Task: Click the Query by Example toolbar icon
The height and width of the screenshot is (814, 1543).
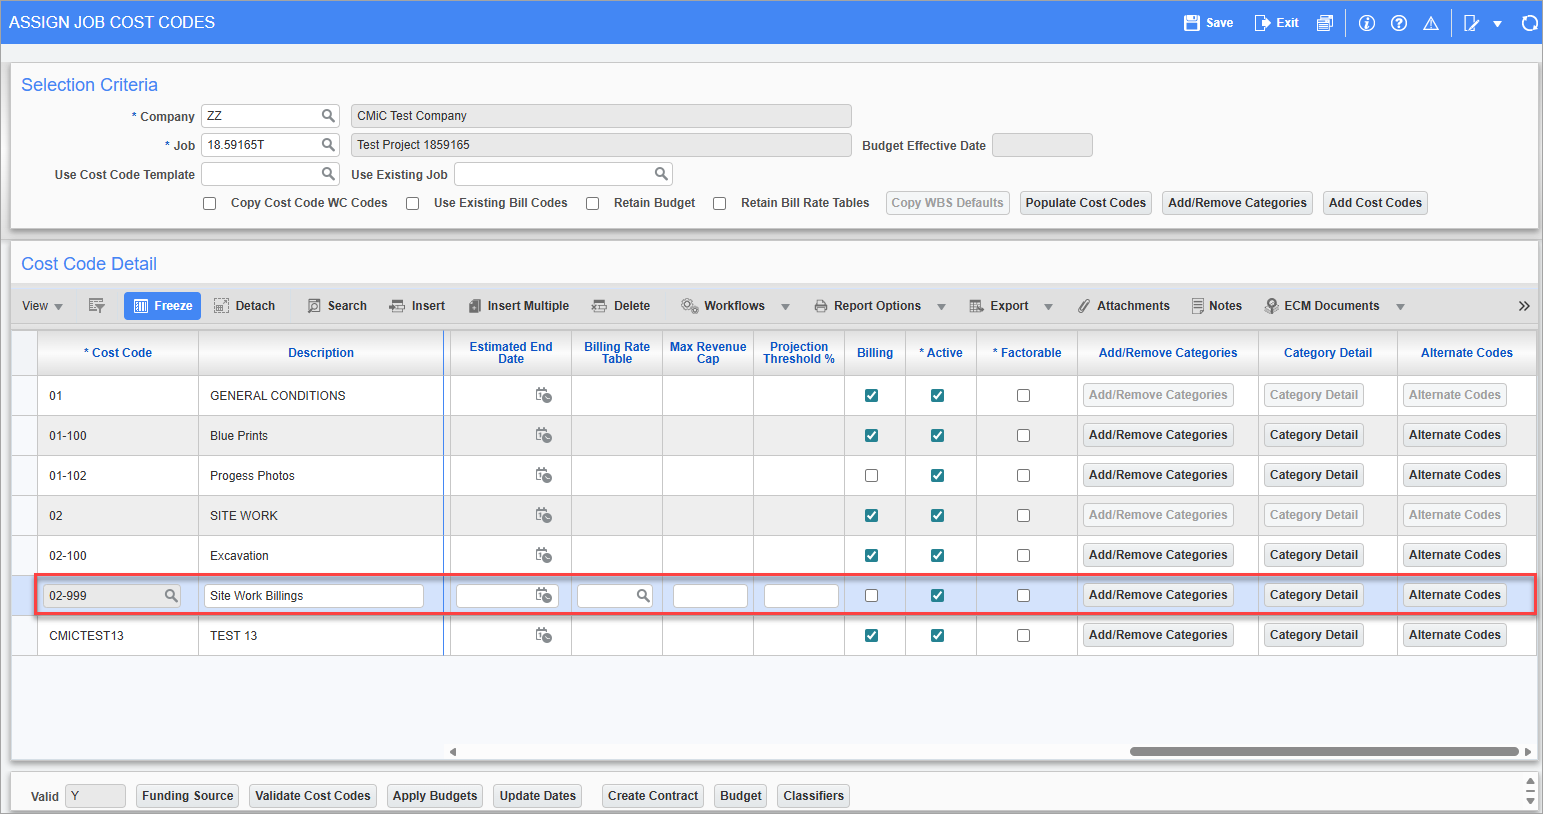Action: pos(96,306)
